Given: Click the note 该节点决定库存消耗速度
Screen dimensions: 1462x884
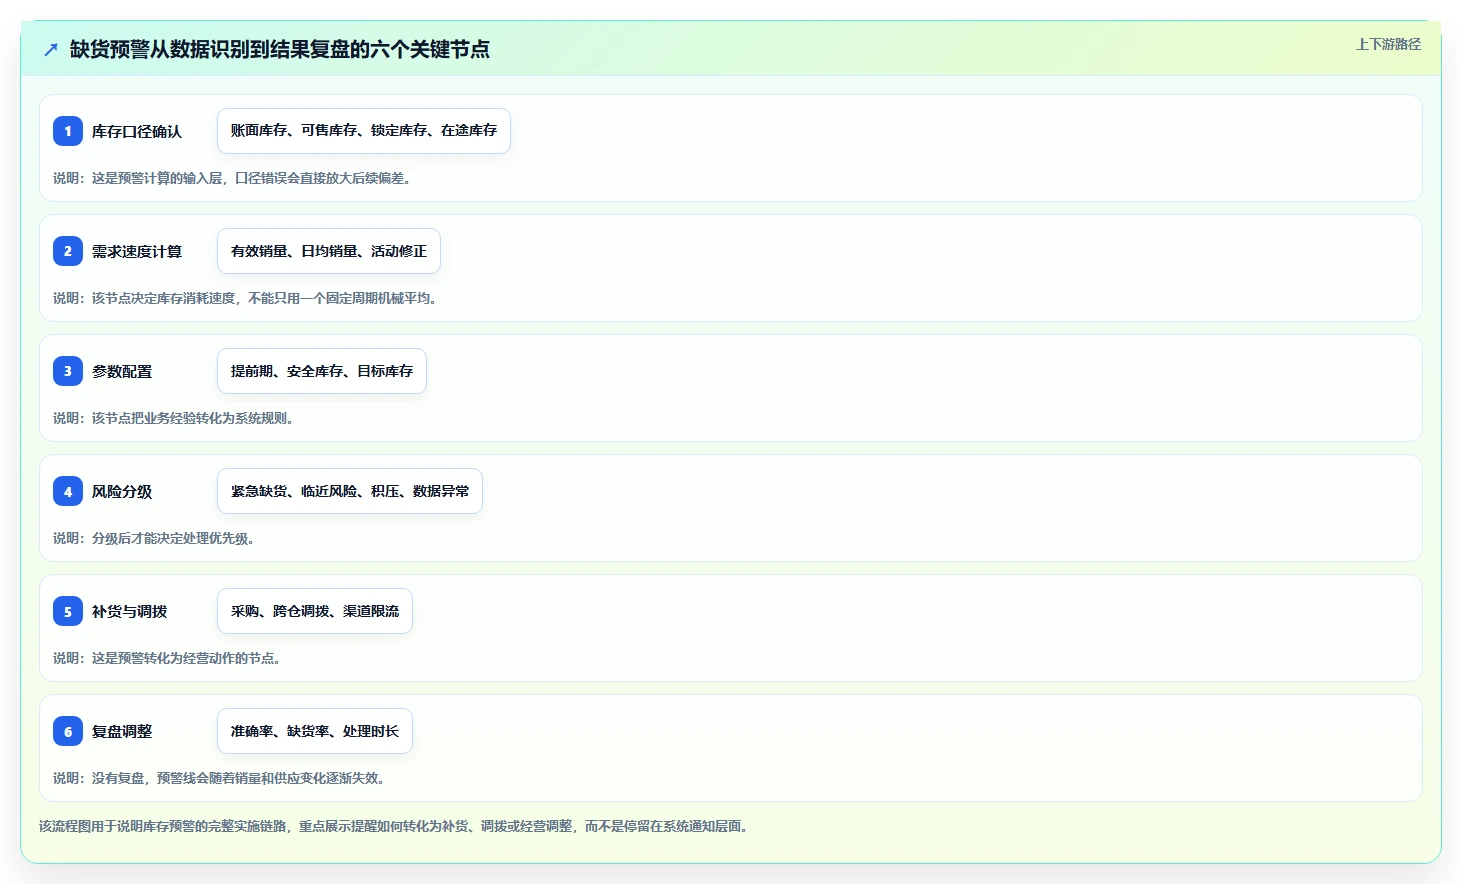Looking at the screenshot, I should tap(245, 298).
